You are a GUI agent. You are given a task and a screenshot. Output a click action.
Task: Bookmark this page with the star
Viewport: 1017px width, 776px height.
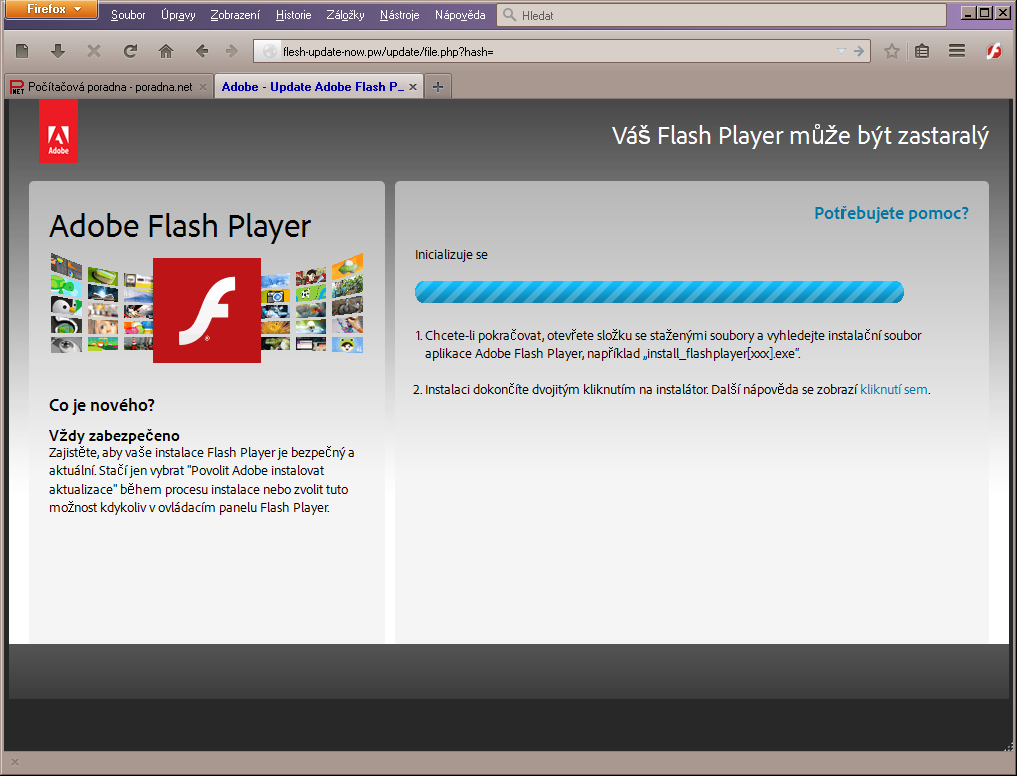coord(892,51)
